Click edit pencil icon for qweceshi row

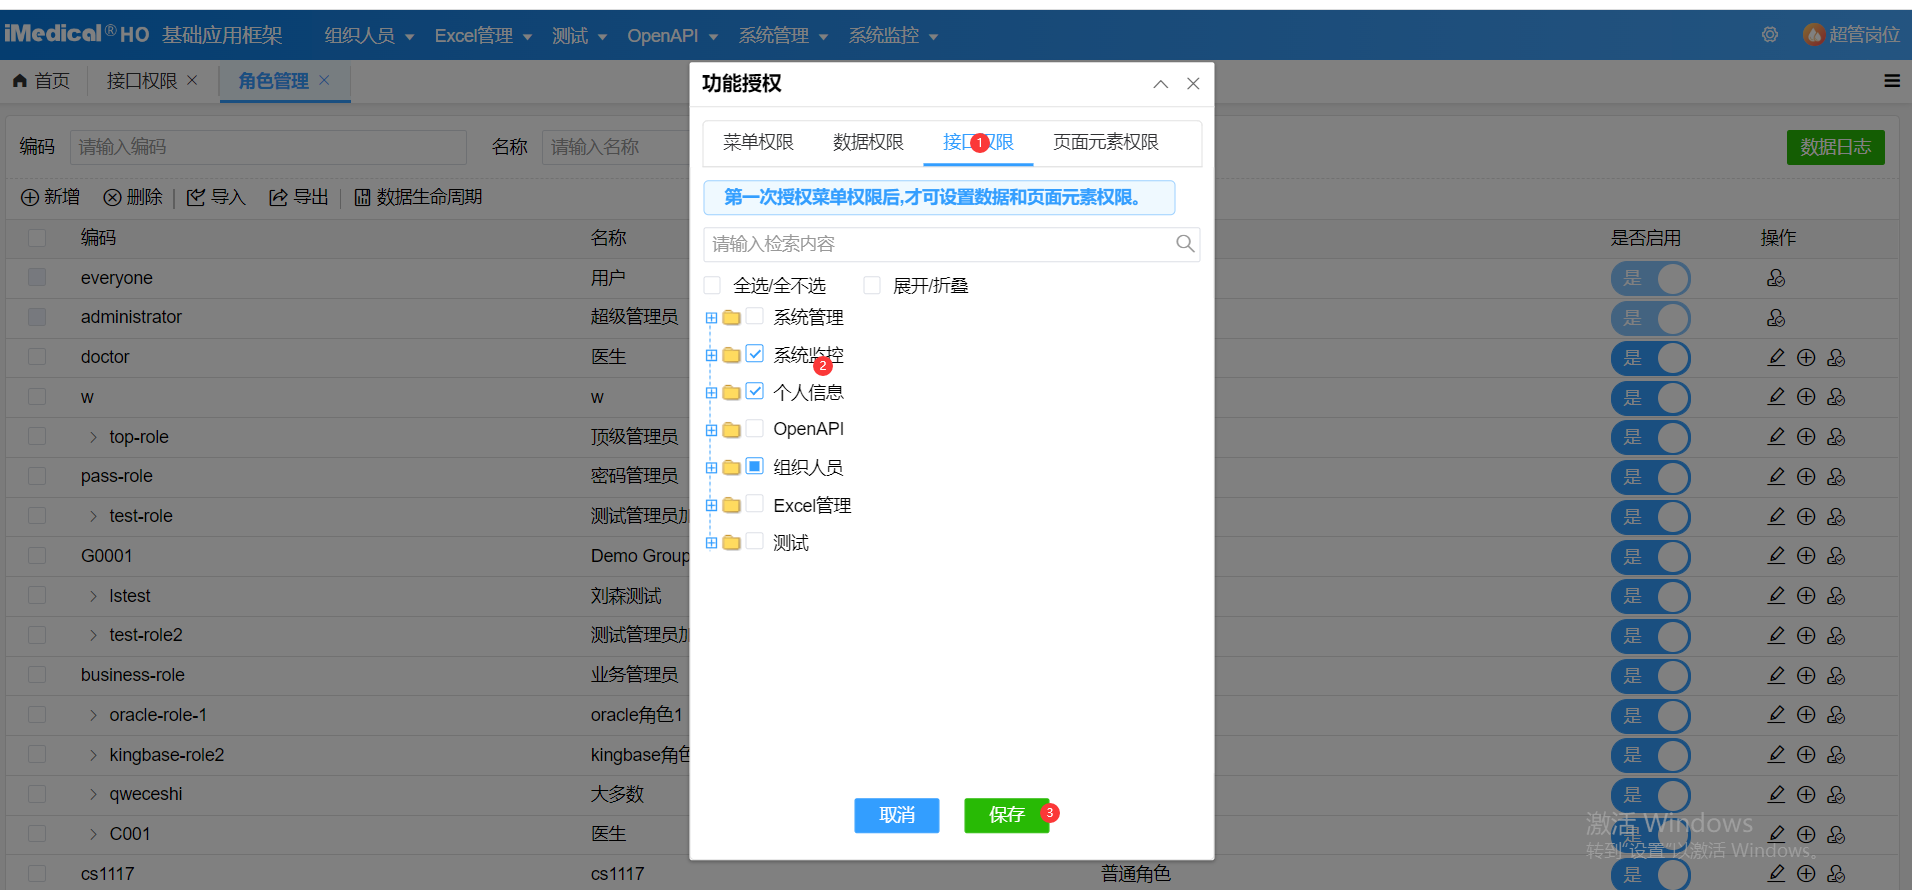(x=1776, y=794)
